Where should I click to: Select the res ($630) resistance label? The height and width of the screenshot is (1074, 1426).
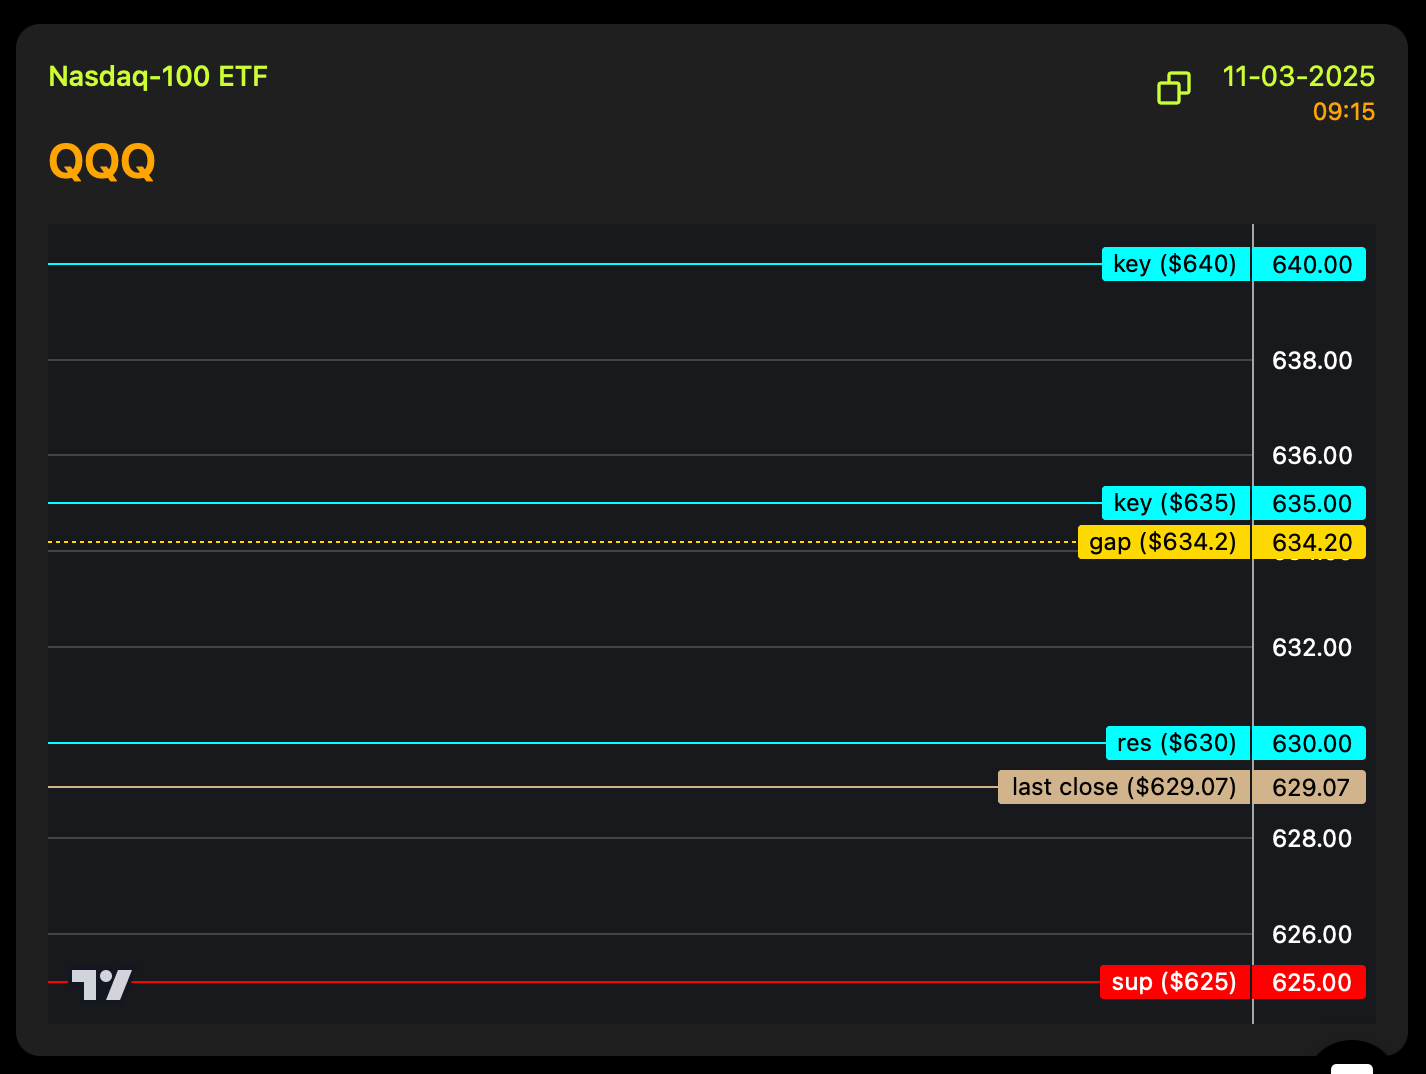pos(1177,743)
